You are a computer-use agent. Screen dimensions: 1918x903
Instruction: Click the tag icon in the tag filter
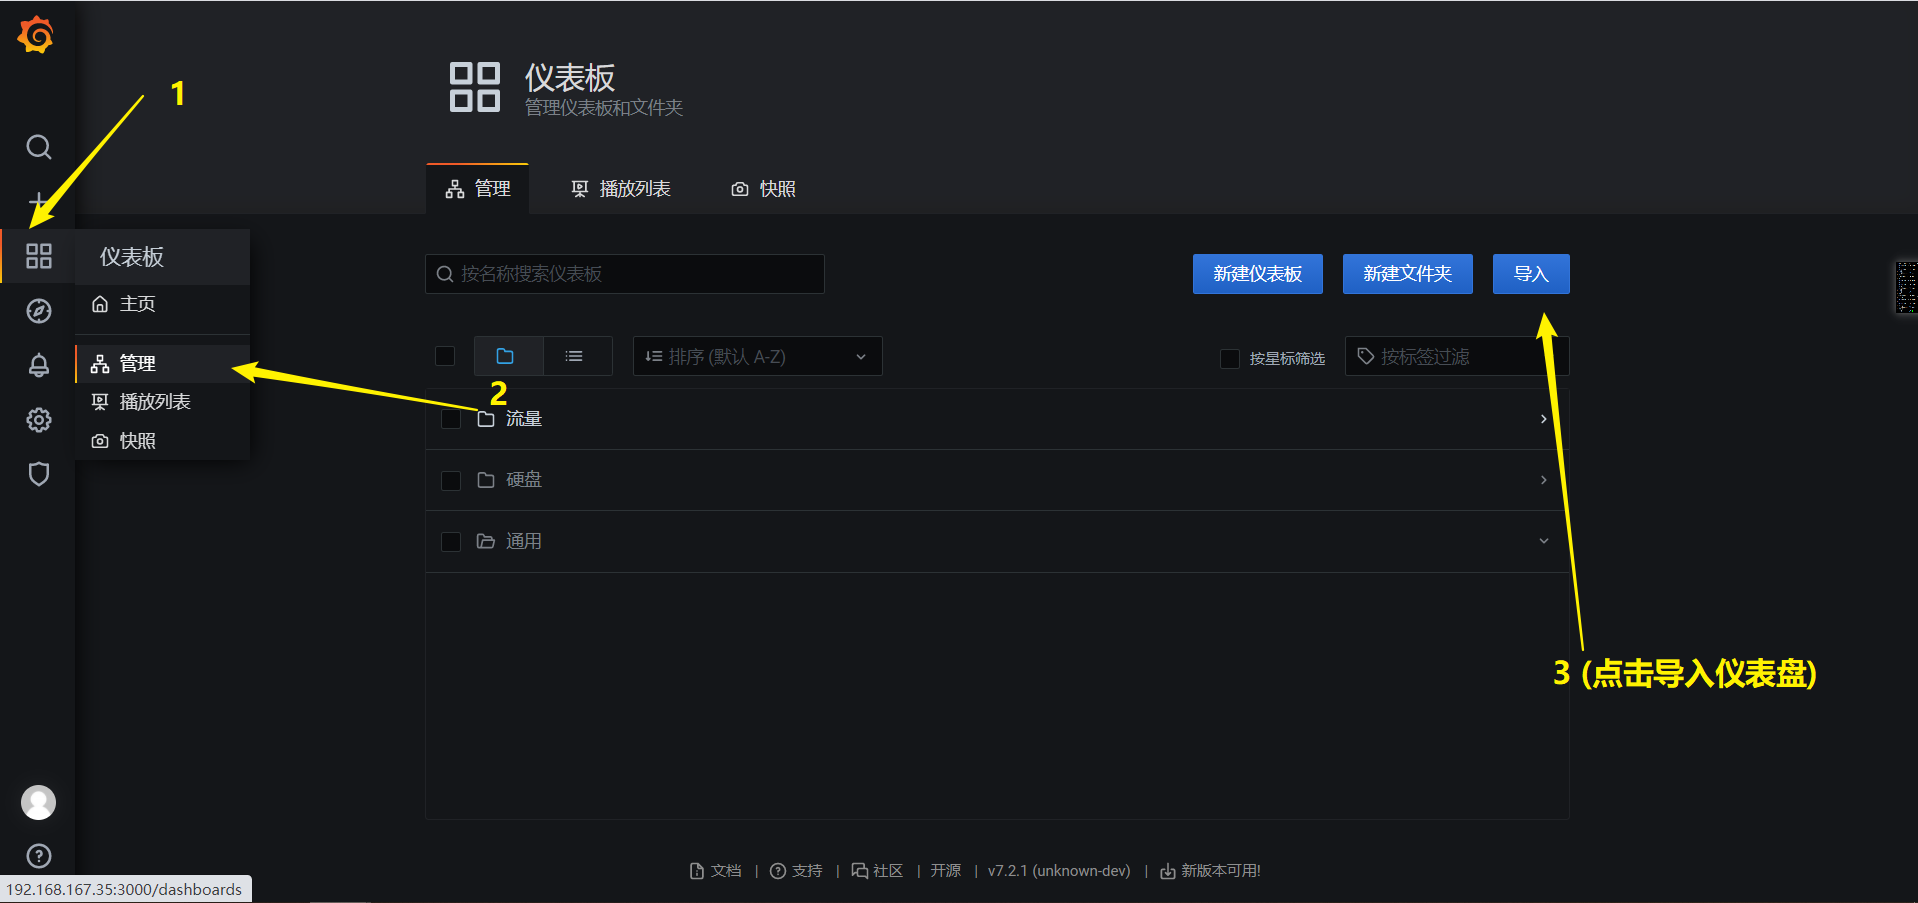1365,356
